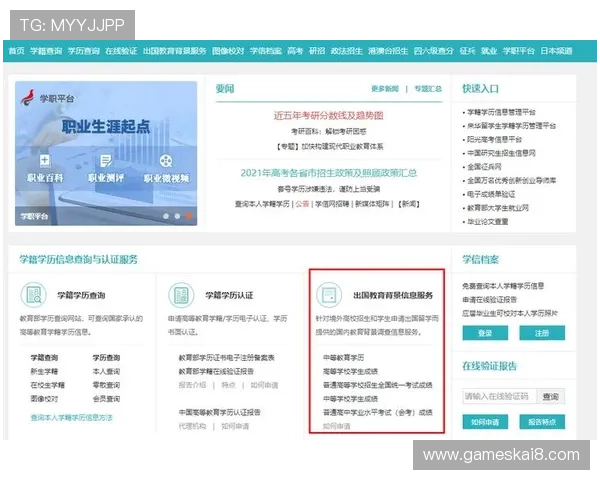Viewport: 600px width, 480px height.
Task: Open the 就业 nav item
Action: point(489,51)
